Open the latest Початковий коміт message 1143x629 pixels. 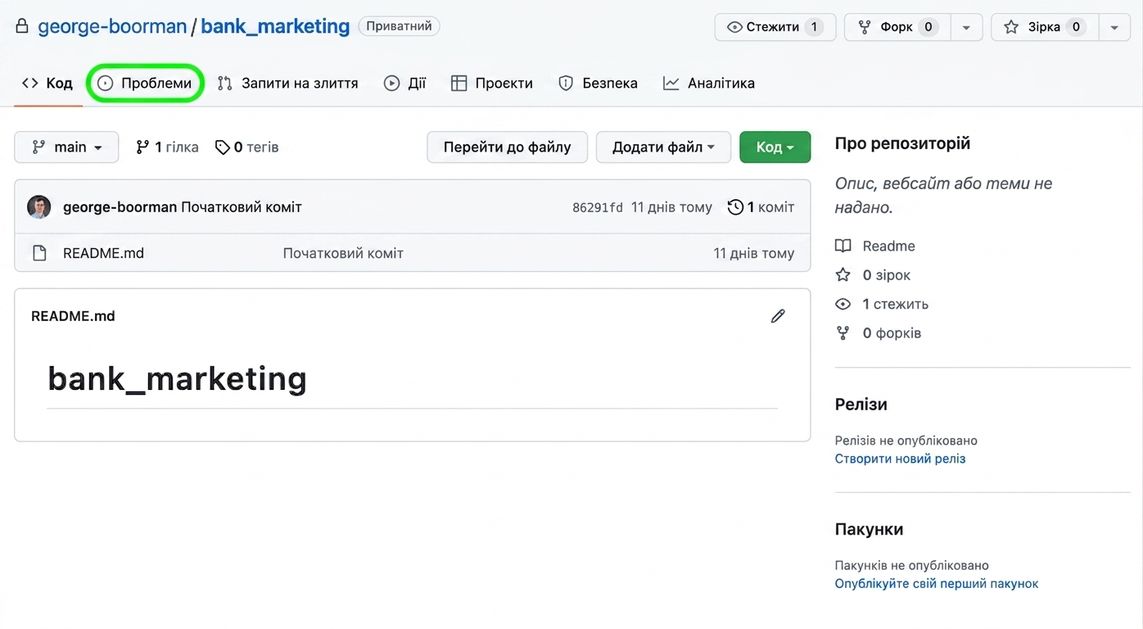241,207
